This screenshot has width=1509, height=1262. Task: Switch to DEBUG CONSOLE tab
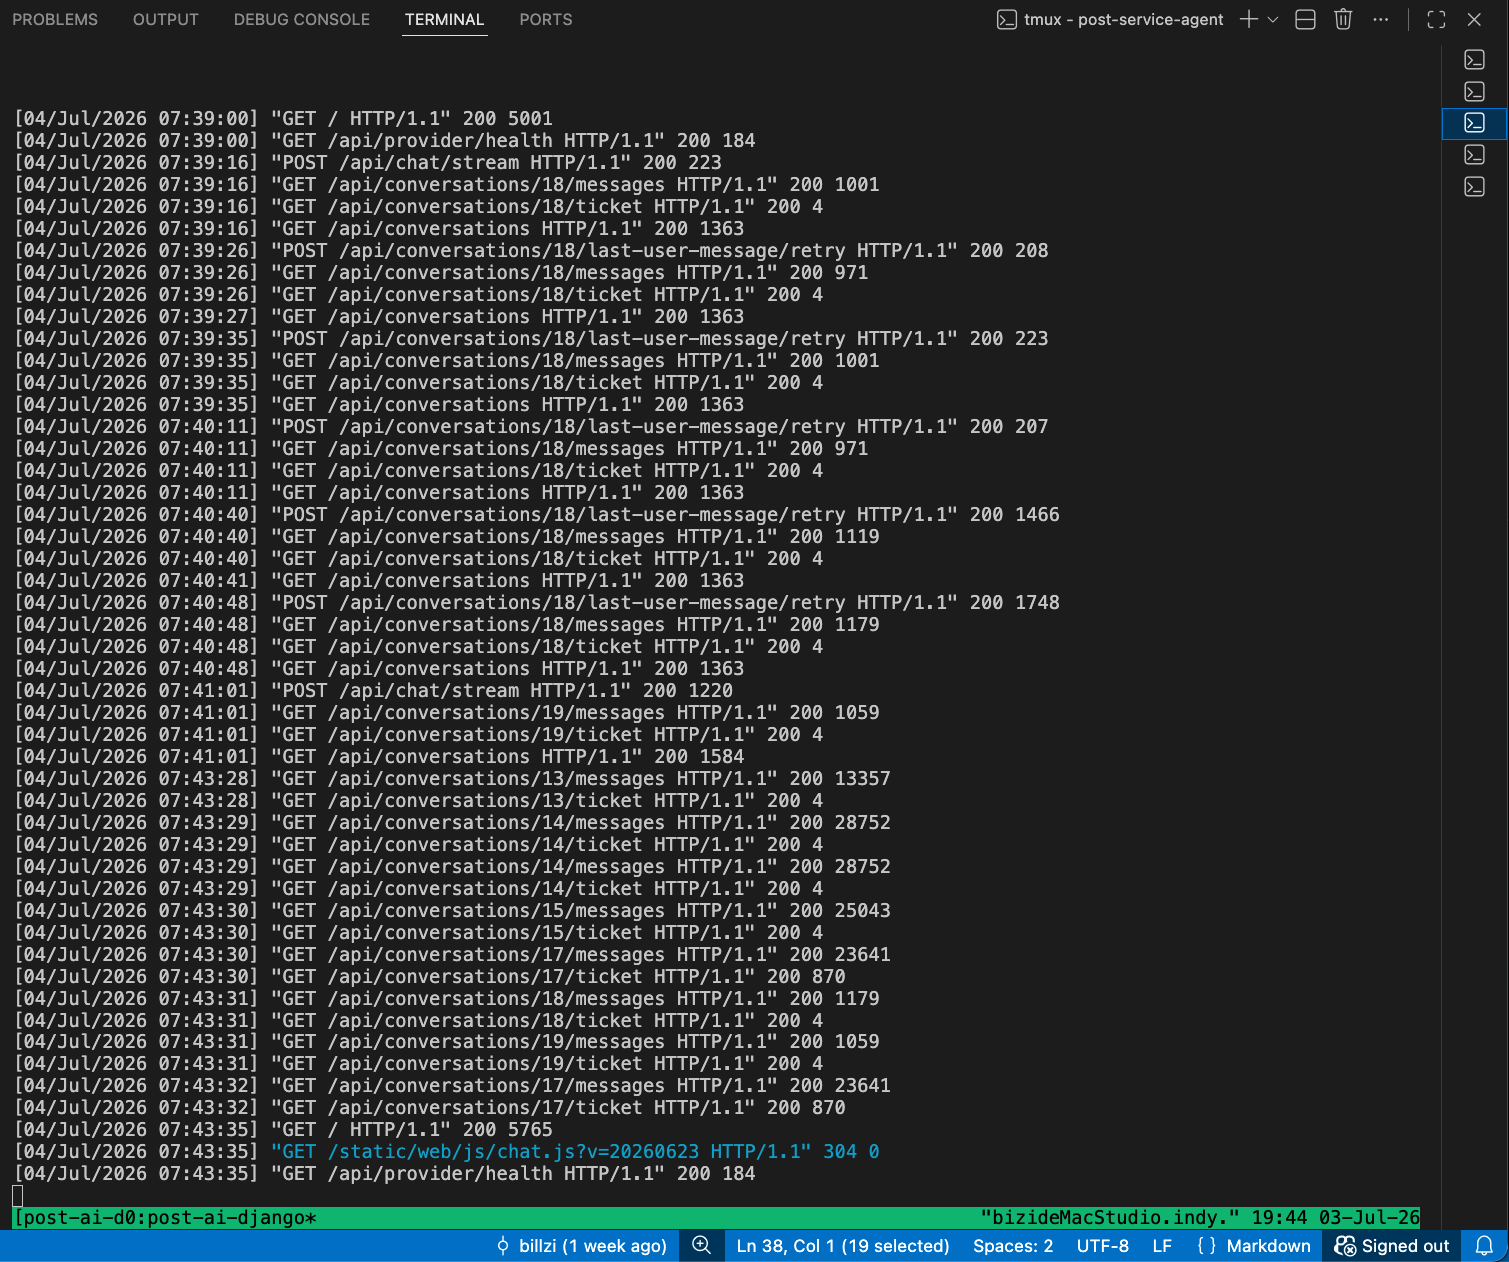tap(302, 20)
